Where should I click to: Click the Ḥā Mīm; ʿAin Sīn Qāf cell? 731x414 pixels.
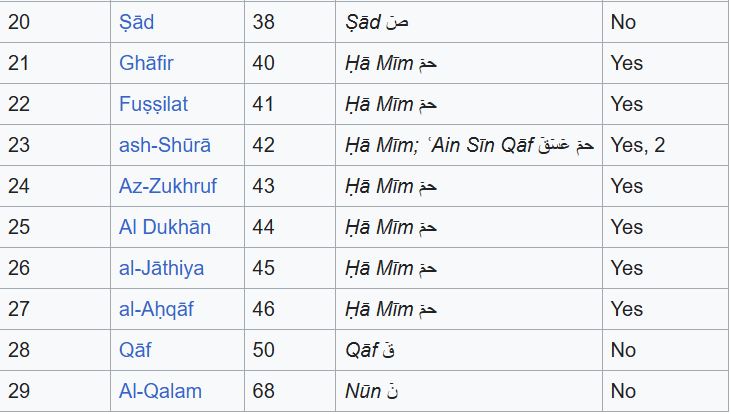(x=468, y=145)
